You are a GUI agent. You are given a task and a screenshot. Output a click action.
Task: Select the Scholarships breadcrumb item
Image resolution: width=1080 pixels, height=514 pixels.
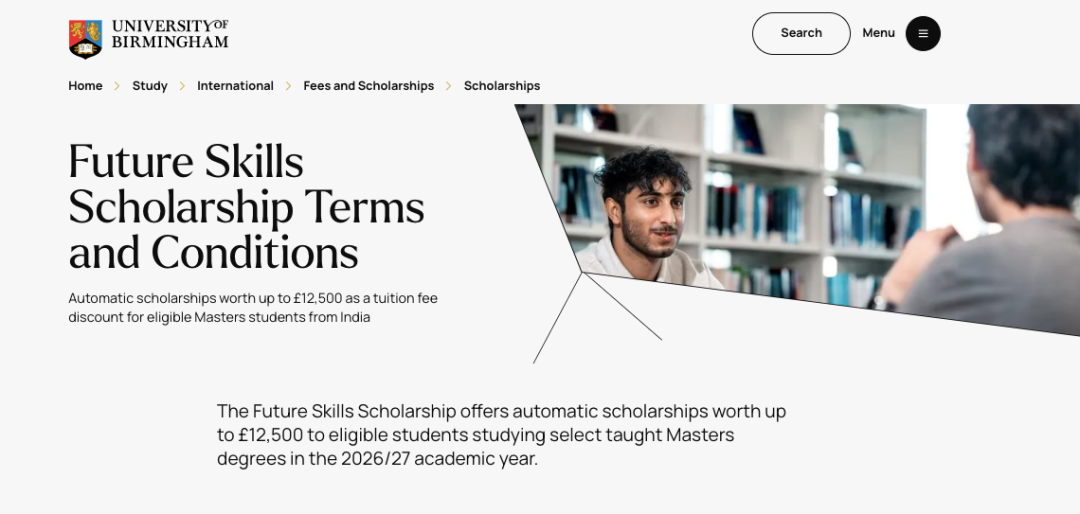[x=502, y=86]
